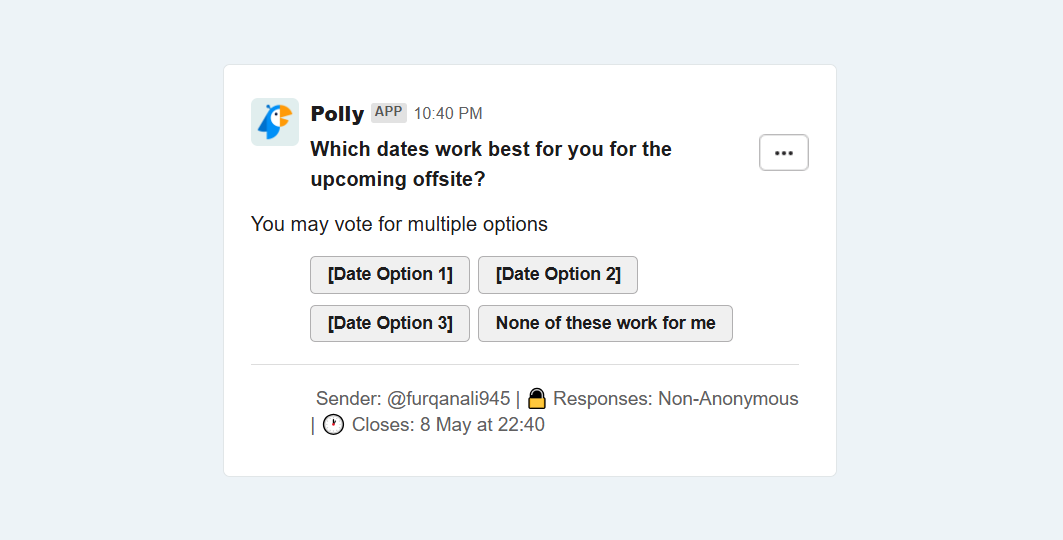Vote for [Date Option 3]
The height and width of the screenshot is (540, 1063).
pos(390,323)
